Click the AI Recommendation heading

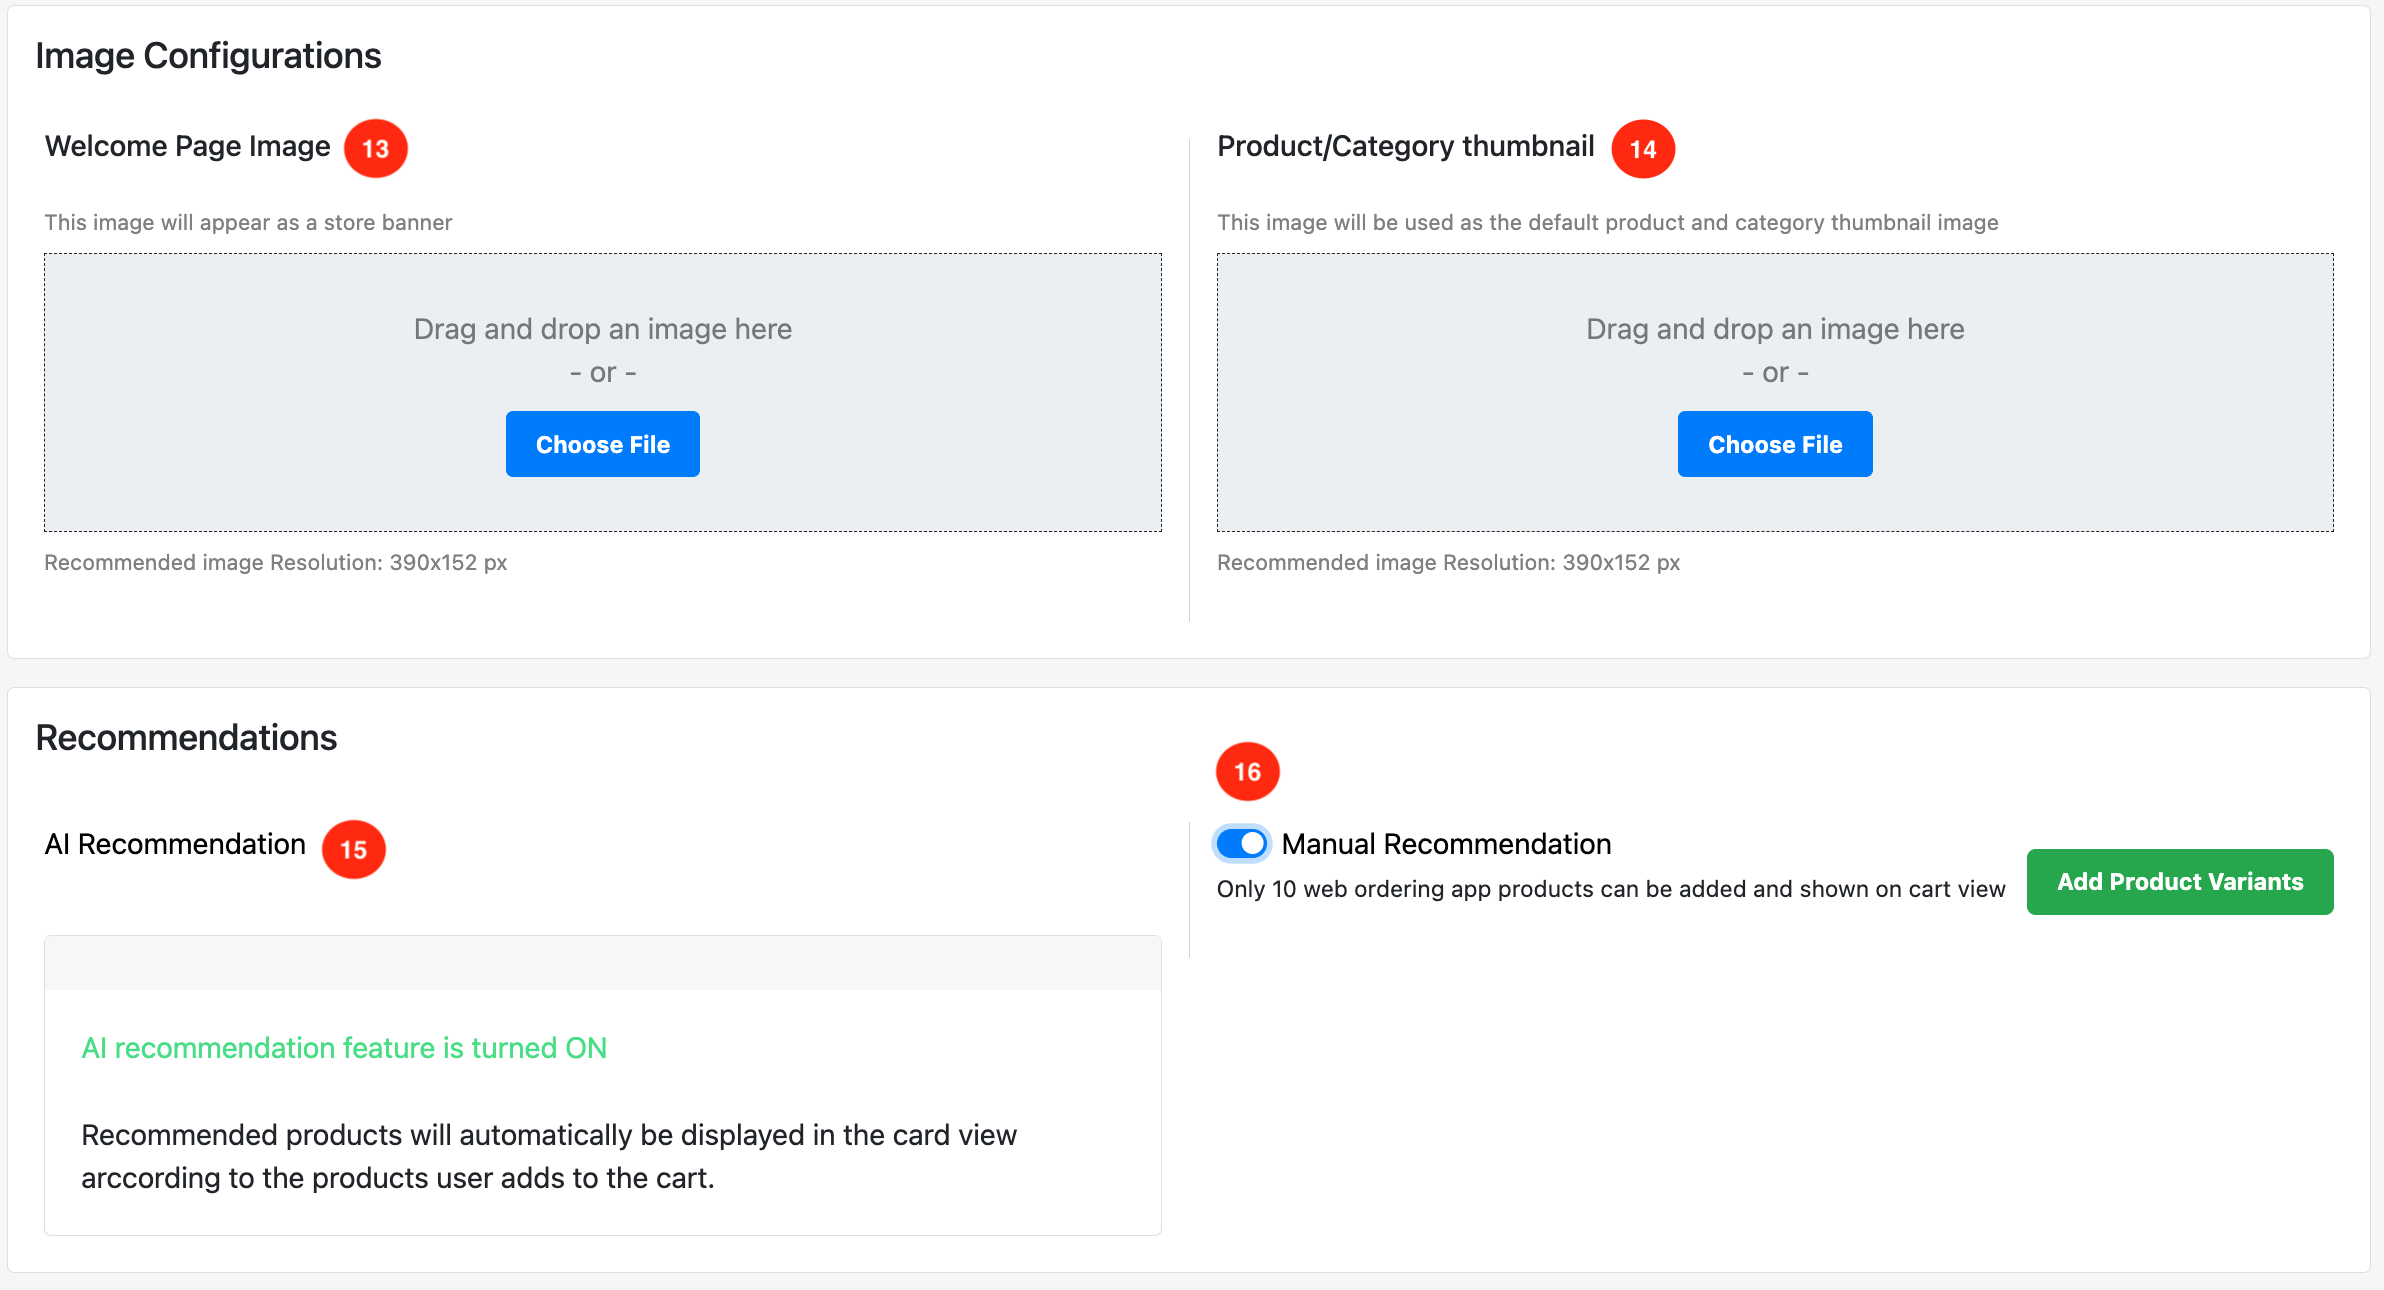175,844
